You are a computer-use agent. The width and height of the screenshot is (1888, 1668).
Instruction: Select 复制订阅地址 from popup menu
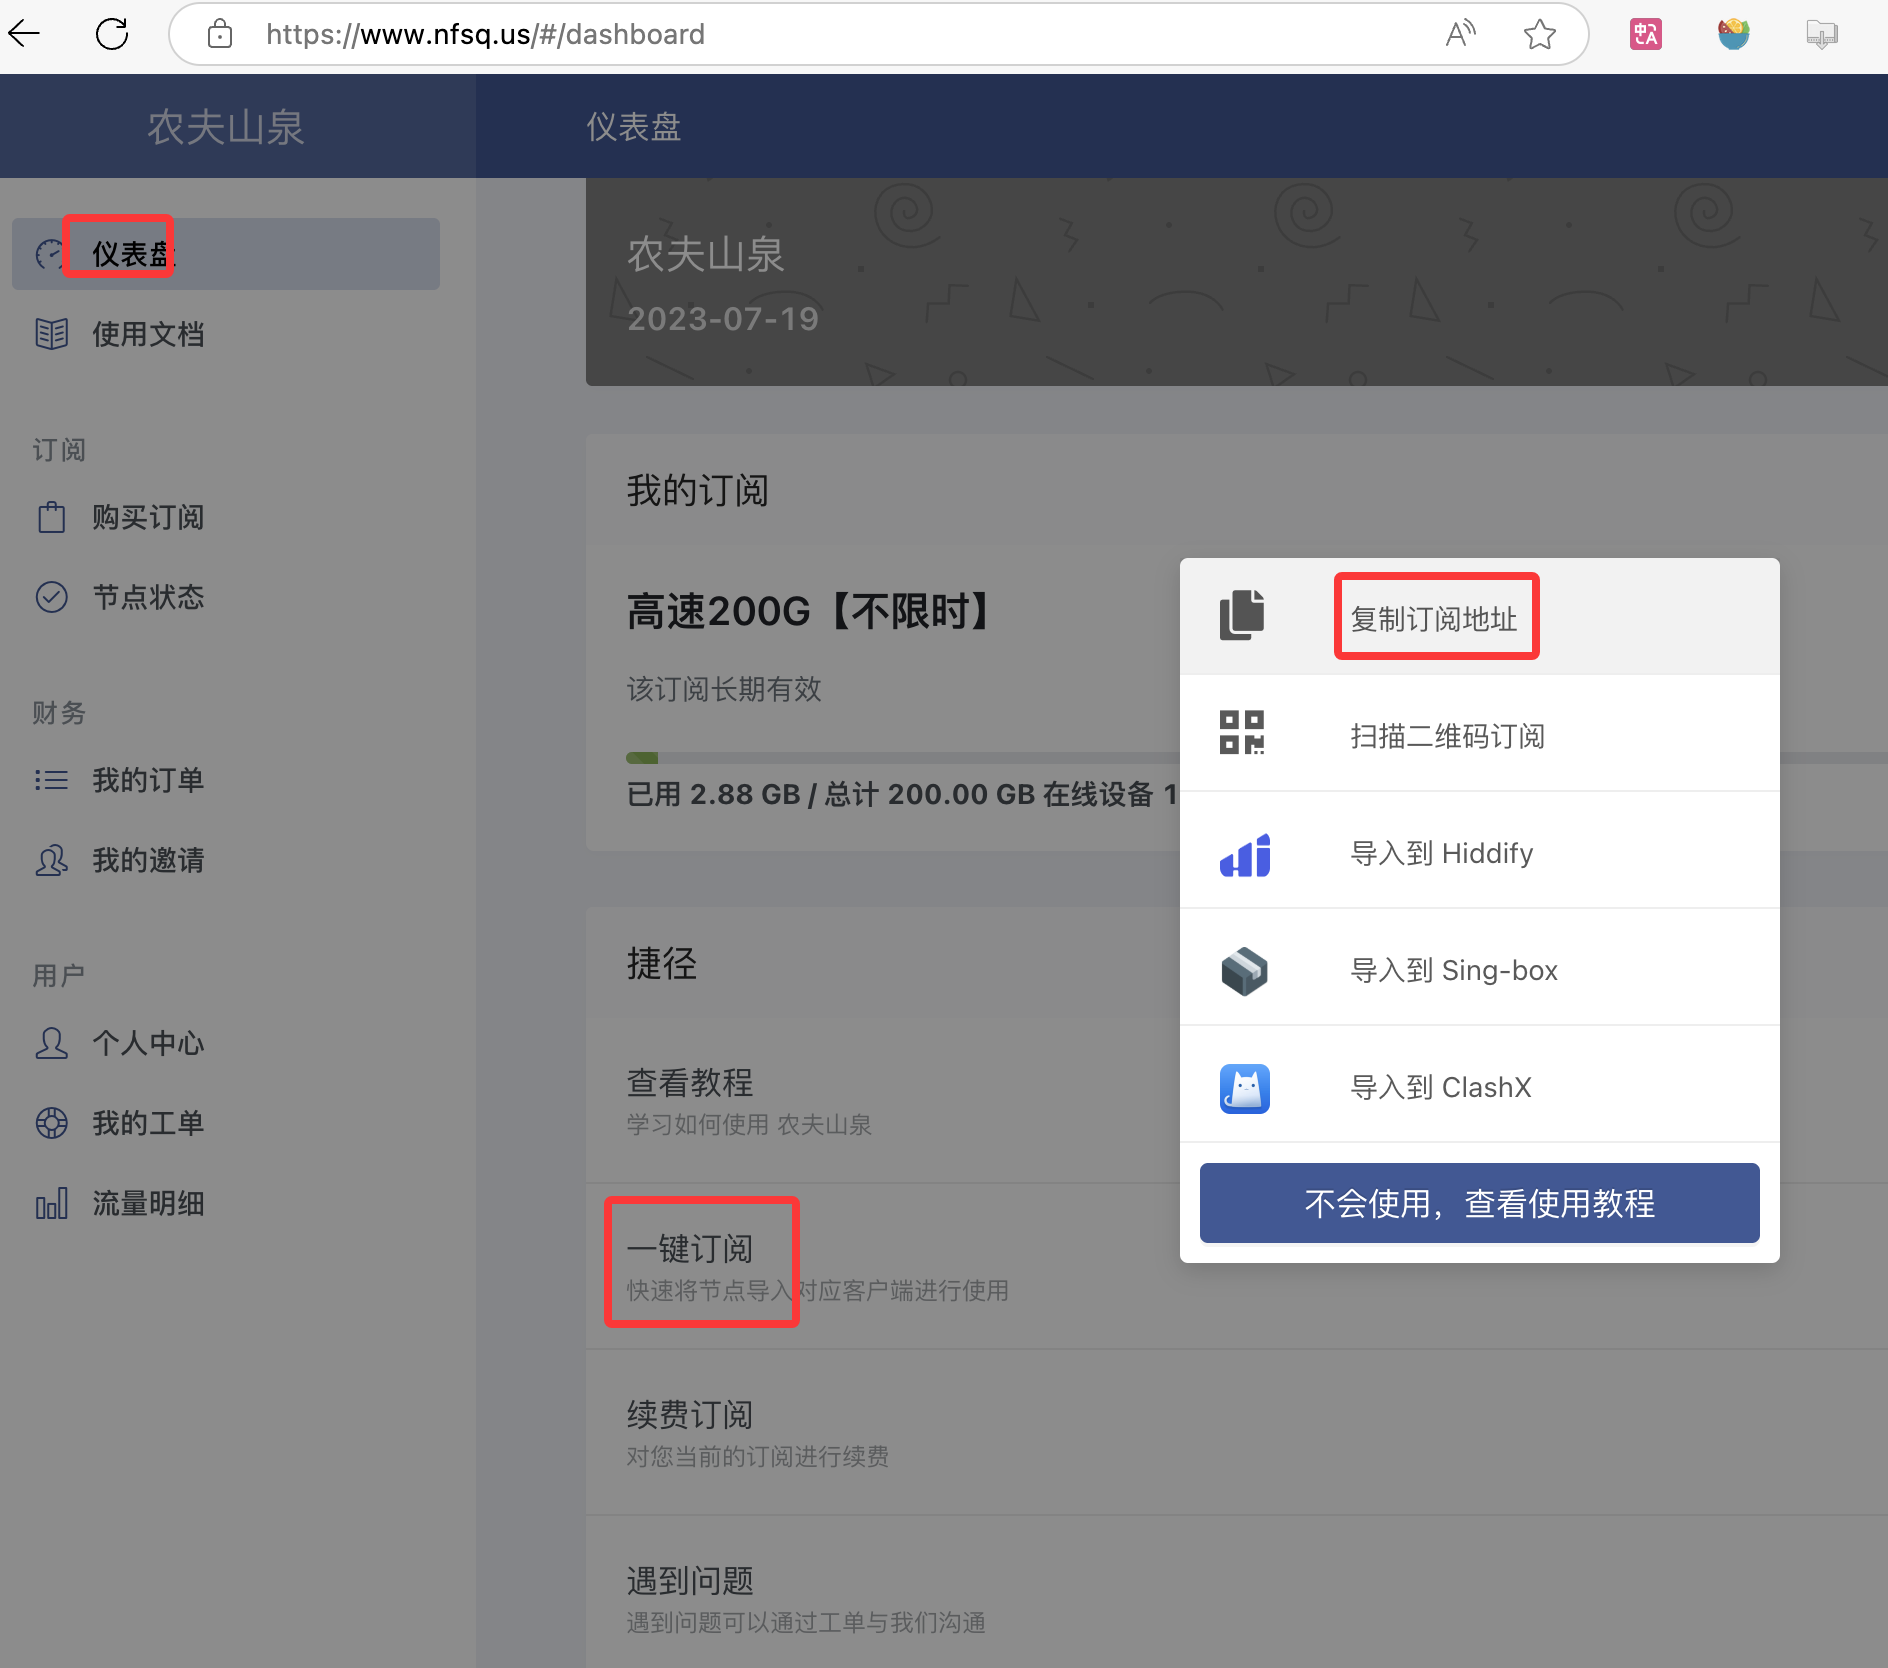(1434, 619)
